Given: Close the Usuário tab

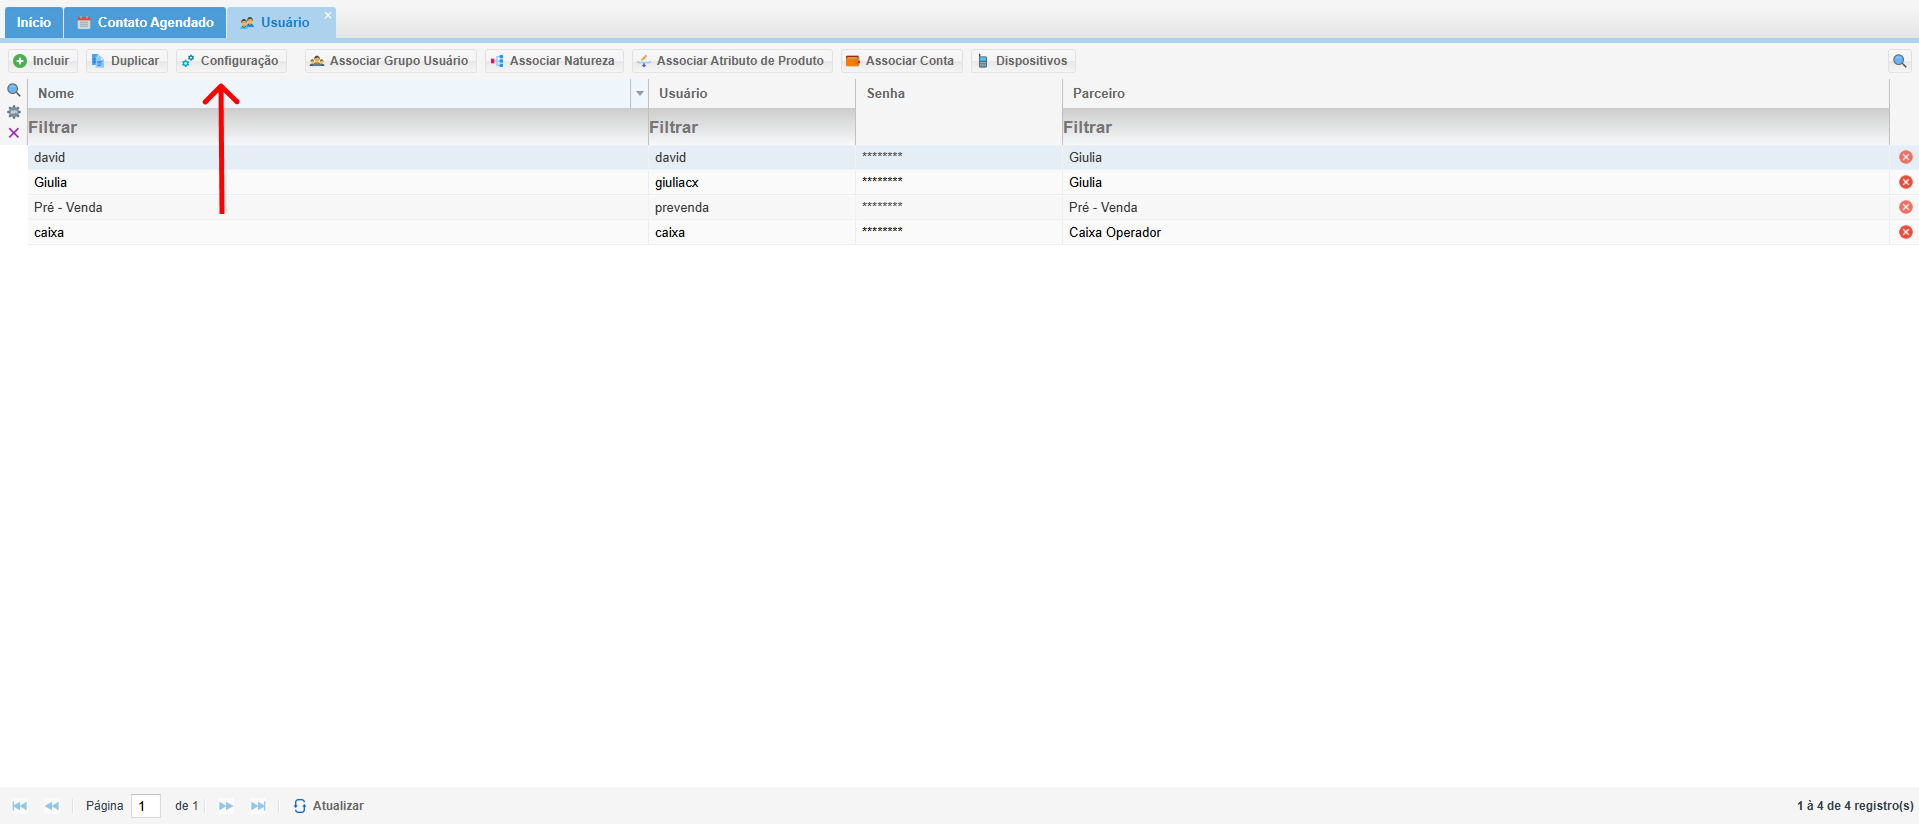Looking at the screenshot, I should click(x=328, y=15).
